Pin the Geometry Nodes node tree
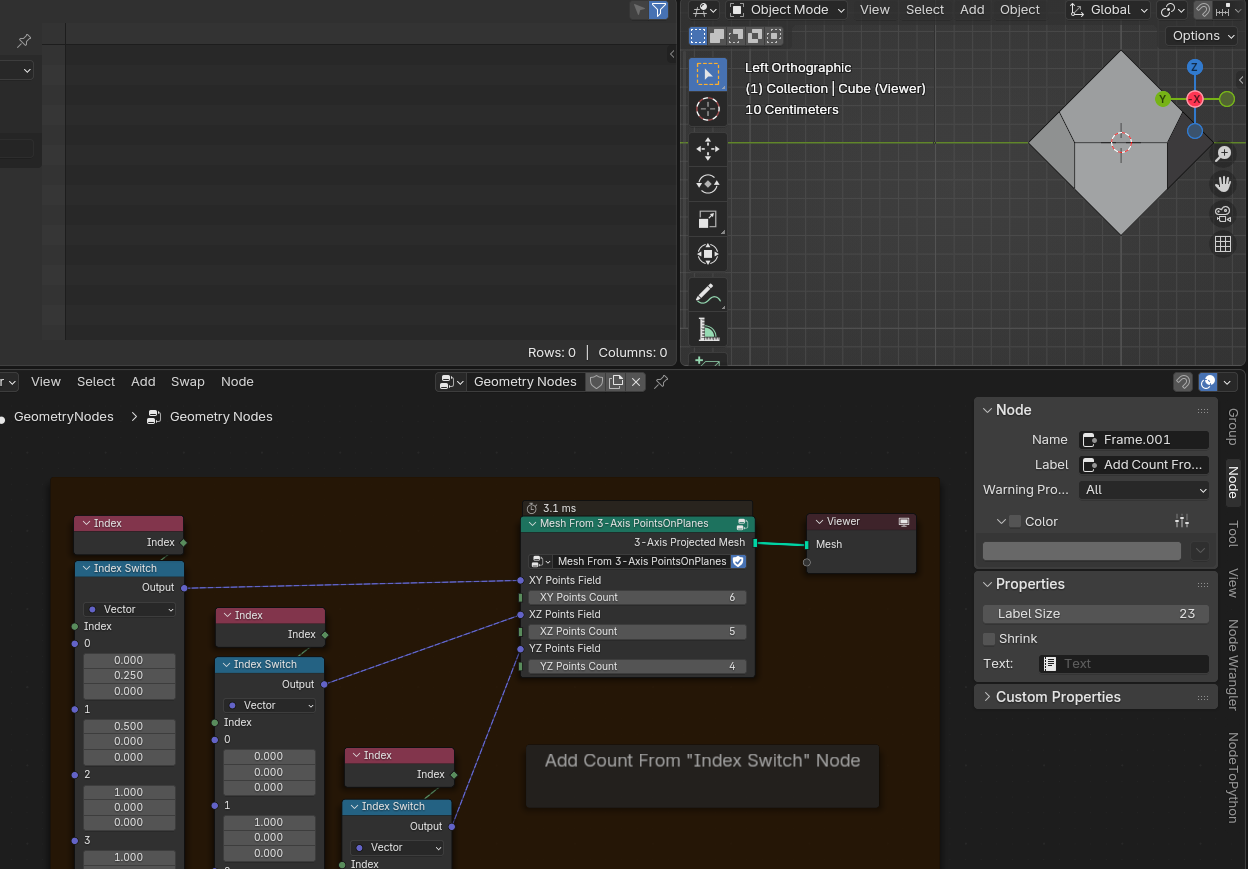Viewport: 1248px width, 869px height. coord(661,382)
